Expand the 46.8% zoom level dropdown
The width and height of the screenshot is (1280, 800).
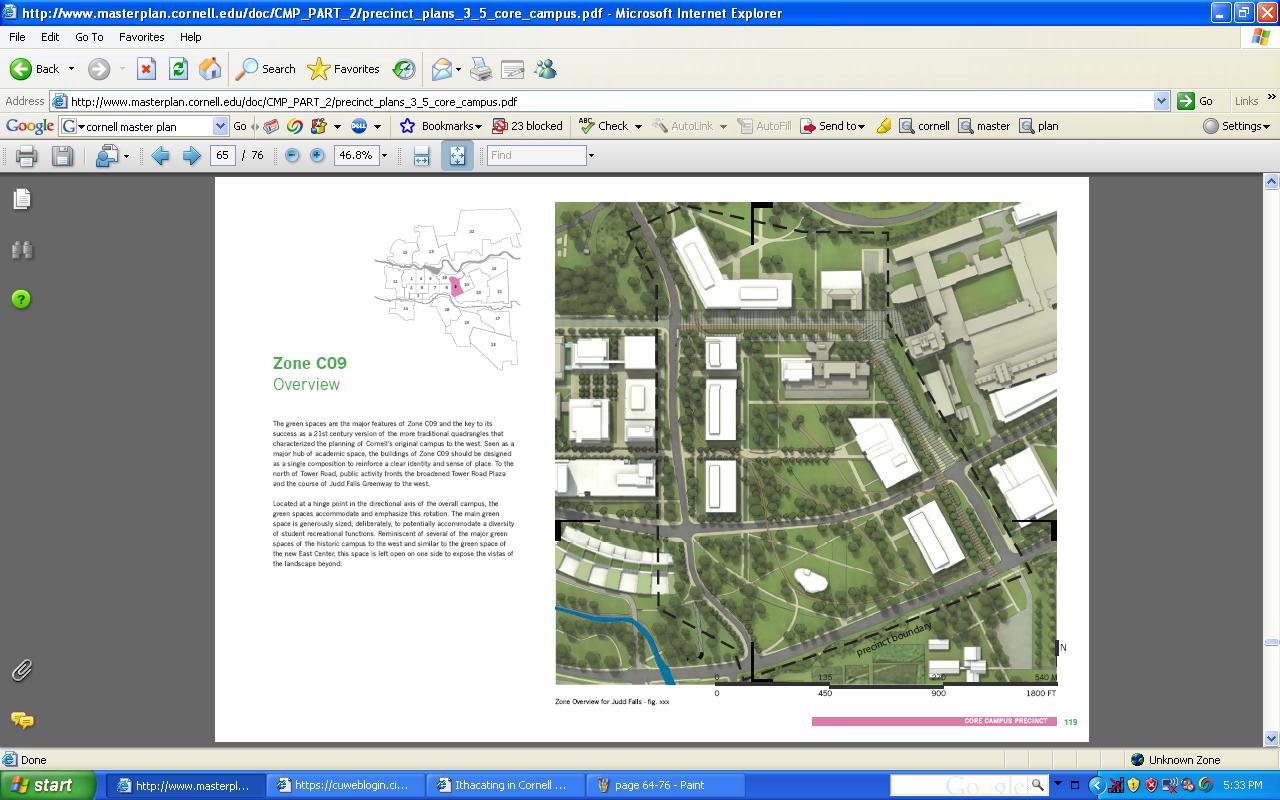(384, 156)
